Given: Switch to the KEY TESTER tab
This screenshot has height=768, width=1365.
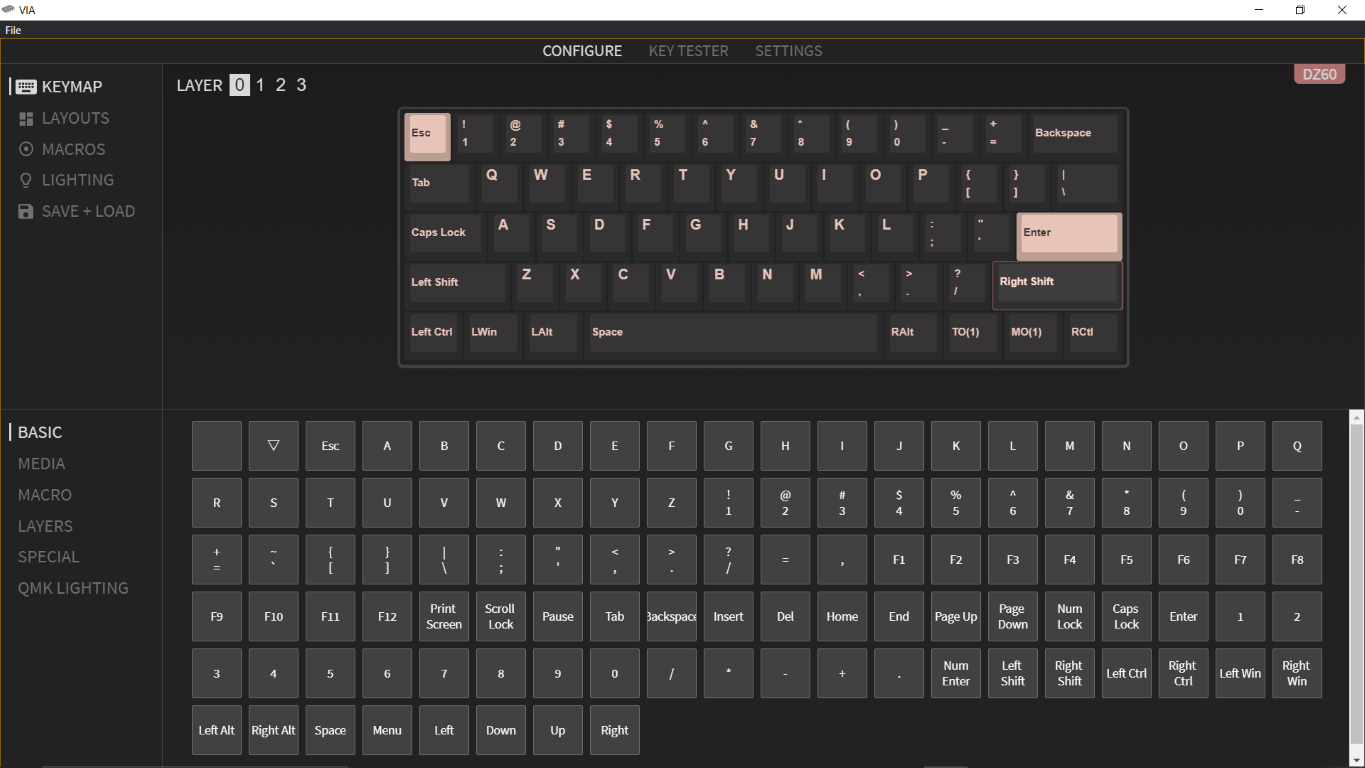Looking at the screenshot, I should (688, 51).
